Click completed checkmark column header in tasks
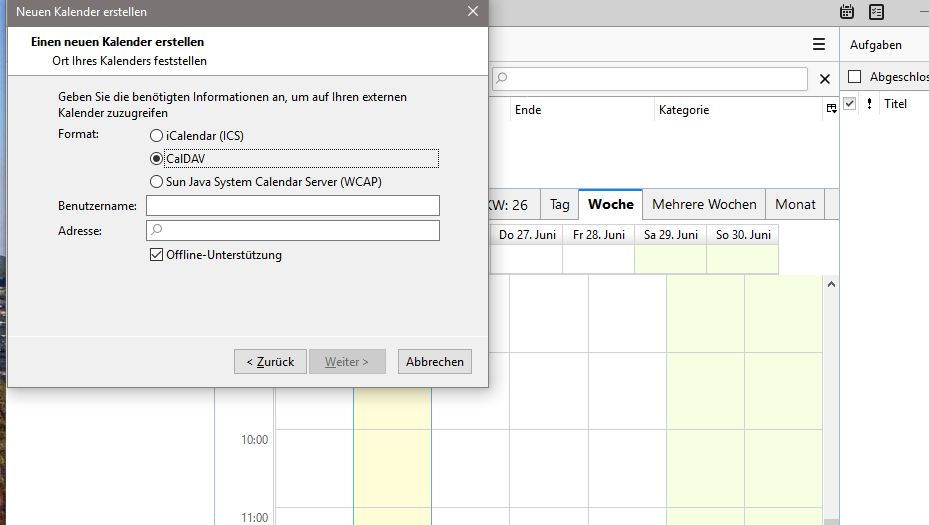This screenshot has width=929, height=525. tap(850, 104)
